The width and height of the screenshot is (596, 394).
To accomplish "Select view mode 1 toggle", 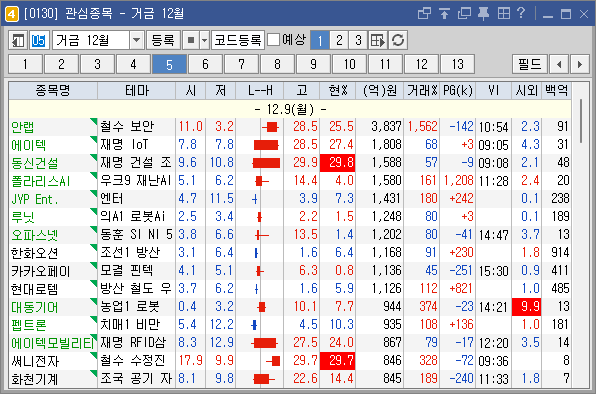I will click(320, 40).
